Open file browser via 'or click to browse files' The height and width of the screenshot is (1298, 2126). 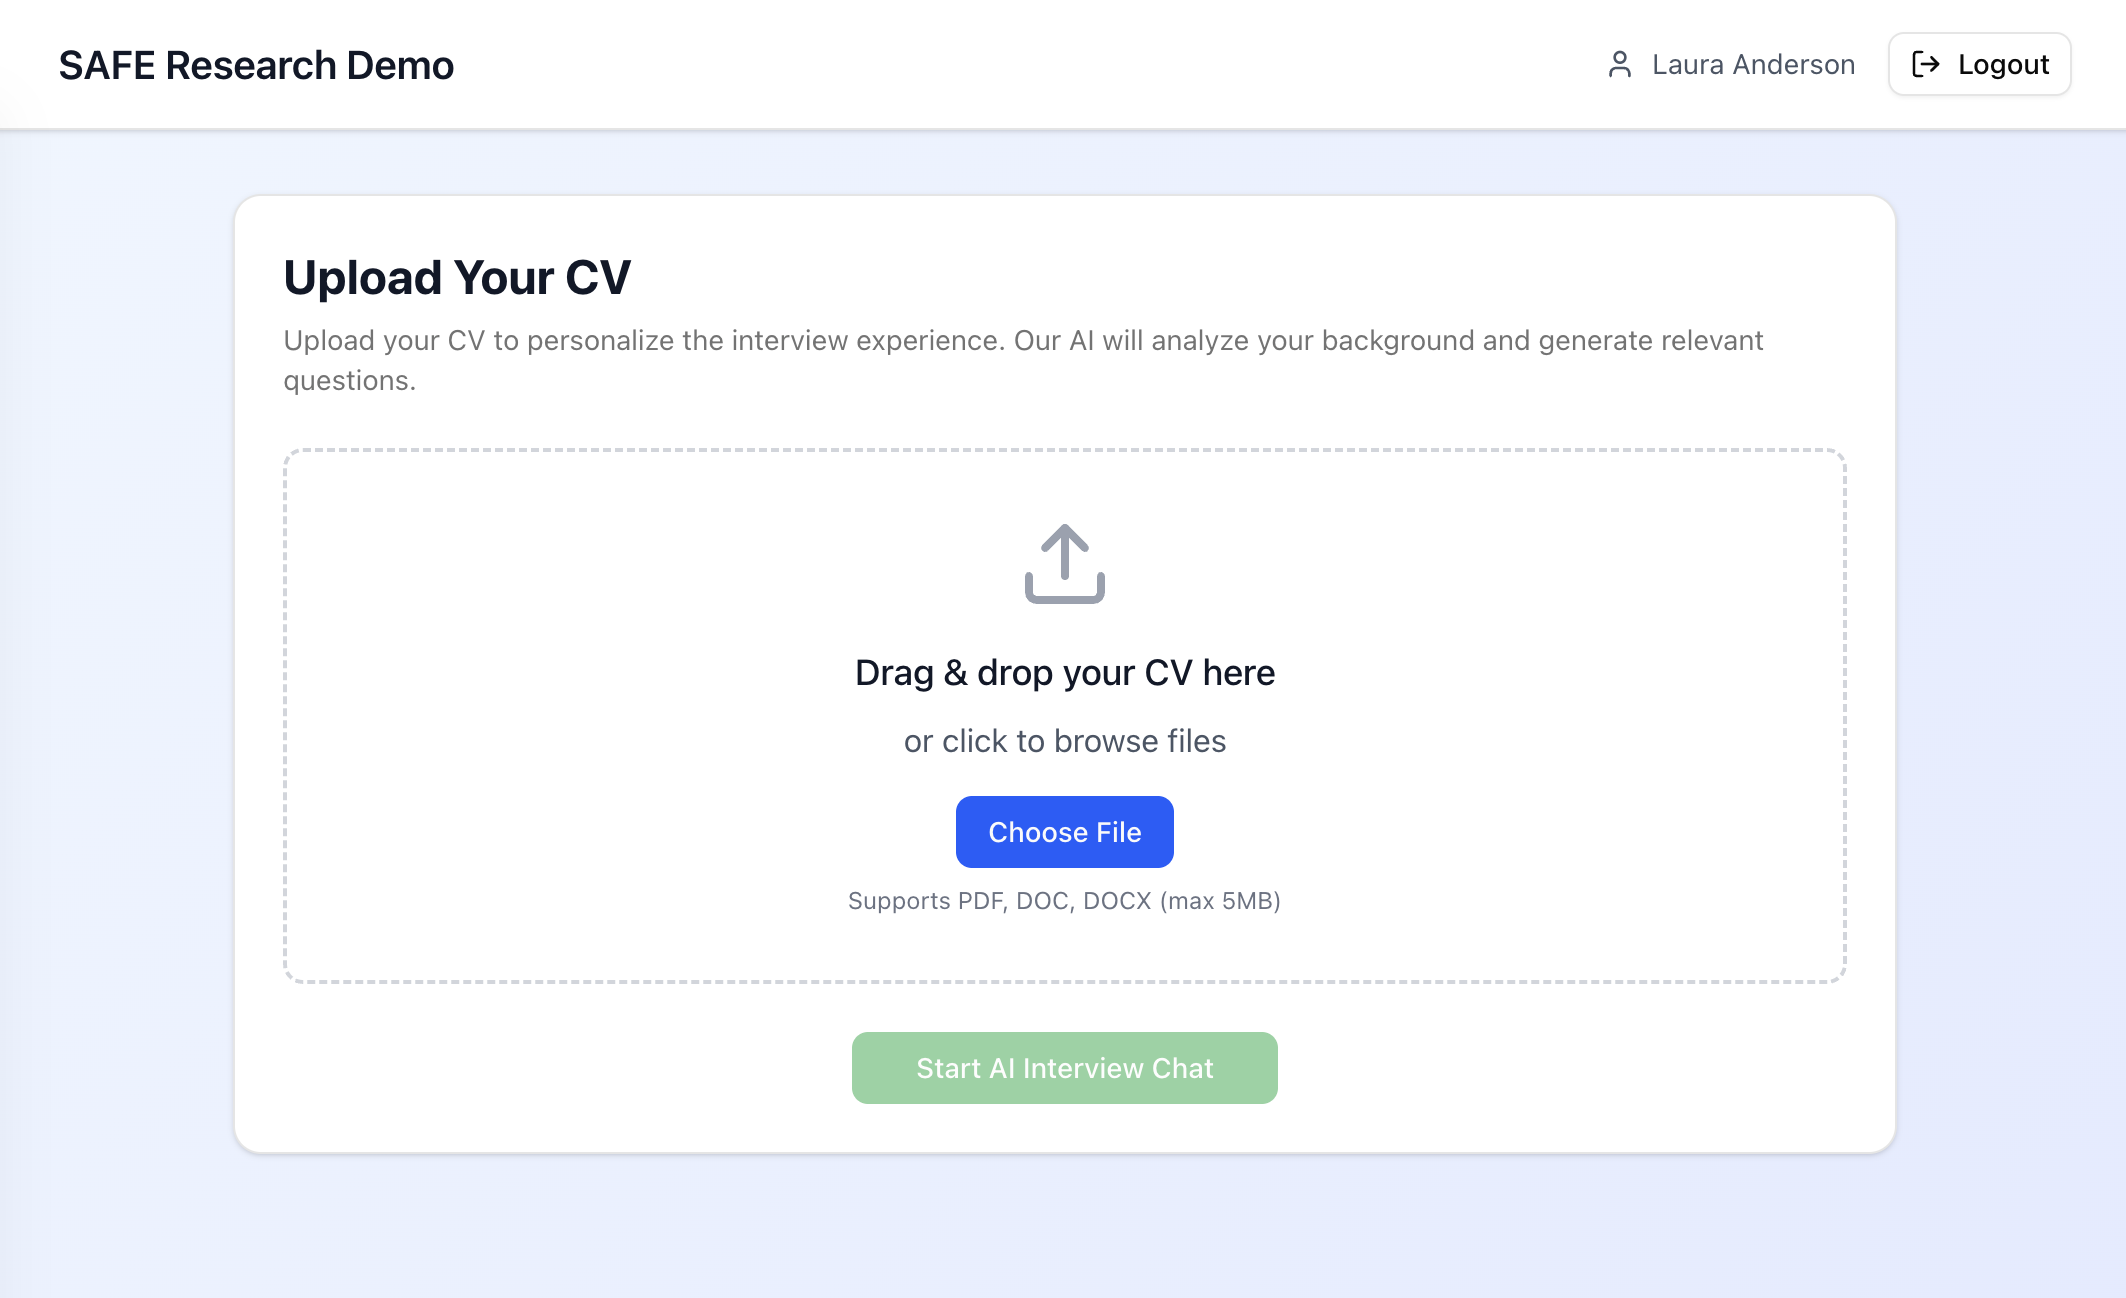1064,740
